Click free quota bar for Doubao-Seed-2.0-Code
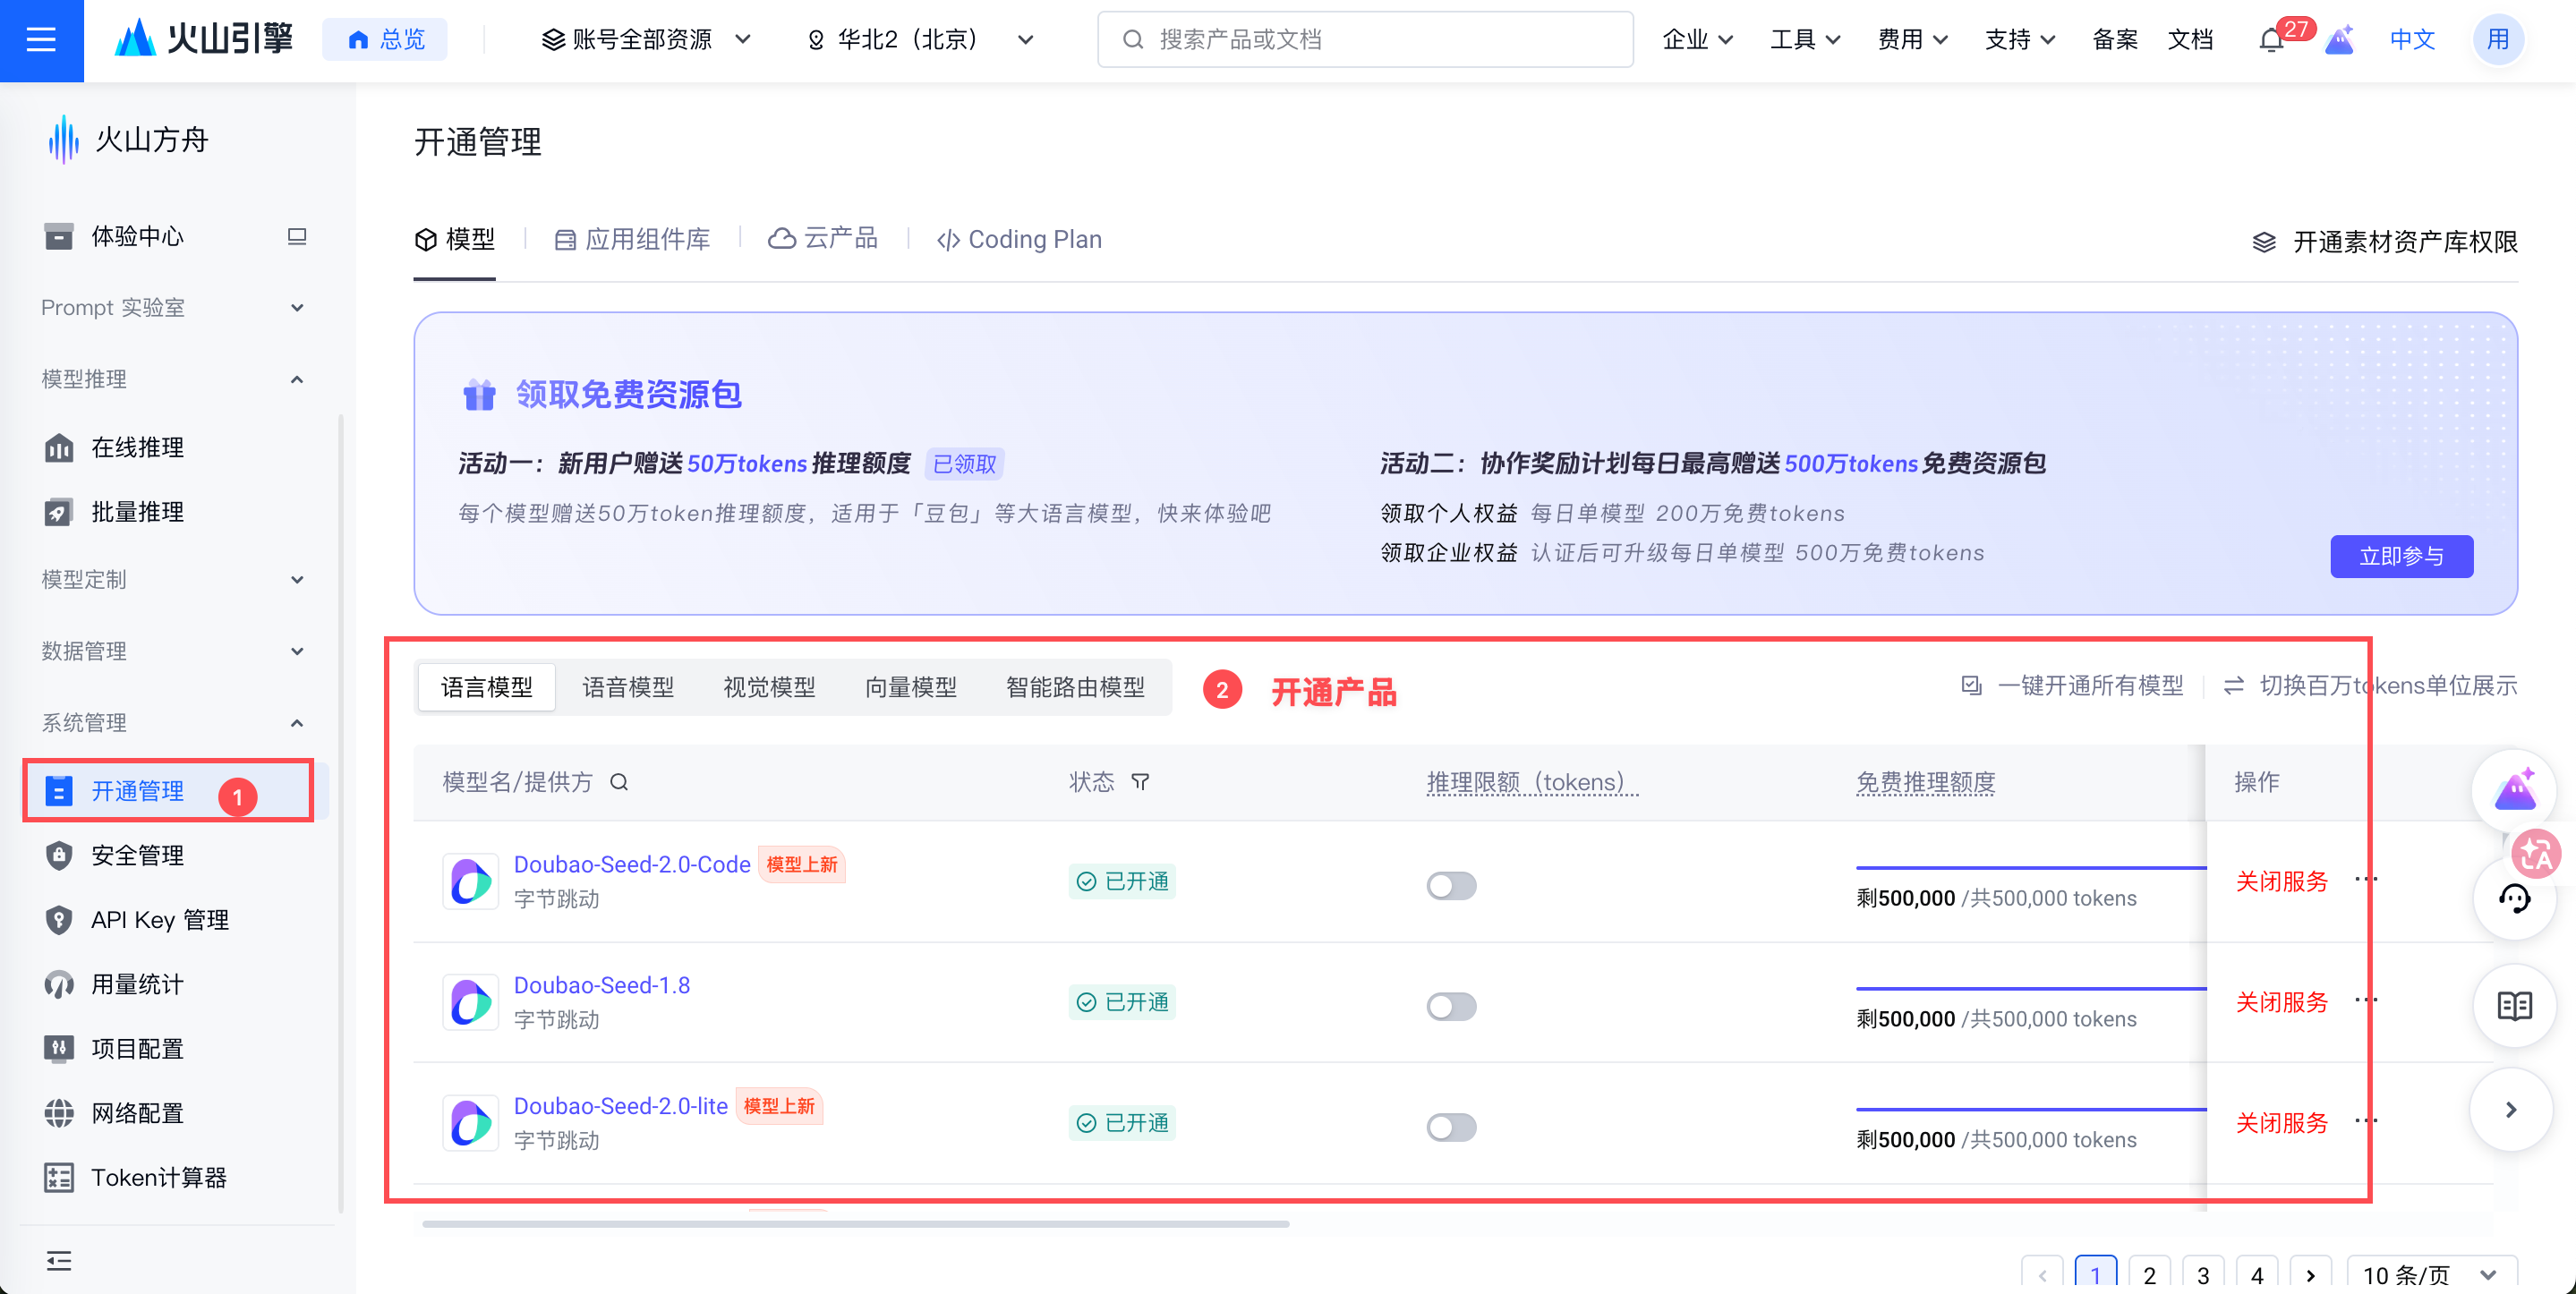The width and height of the screenshot is (2576, 1294). click(2030, 868)
